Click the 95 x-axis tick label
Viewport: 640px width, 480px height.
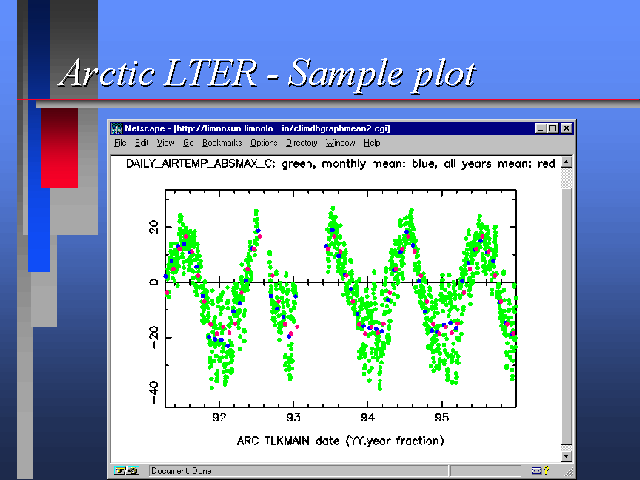pos(441,417)
